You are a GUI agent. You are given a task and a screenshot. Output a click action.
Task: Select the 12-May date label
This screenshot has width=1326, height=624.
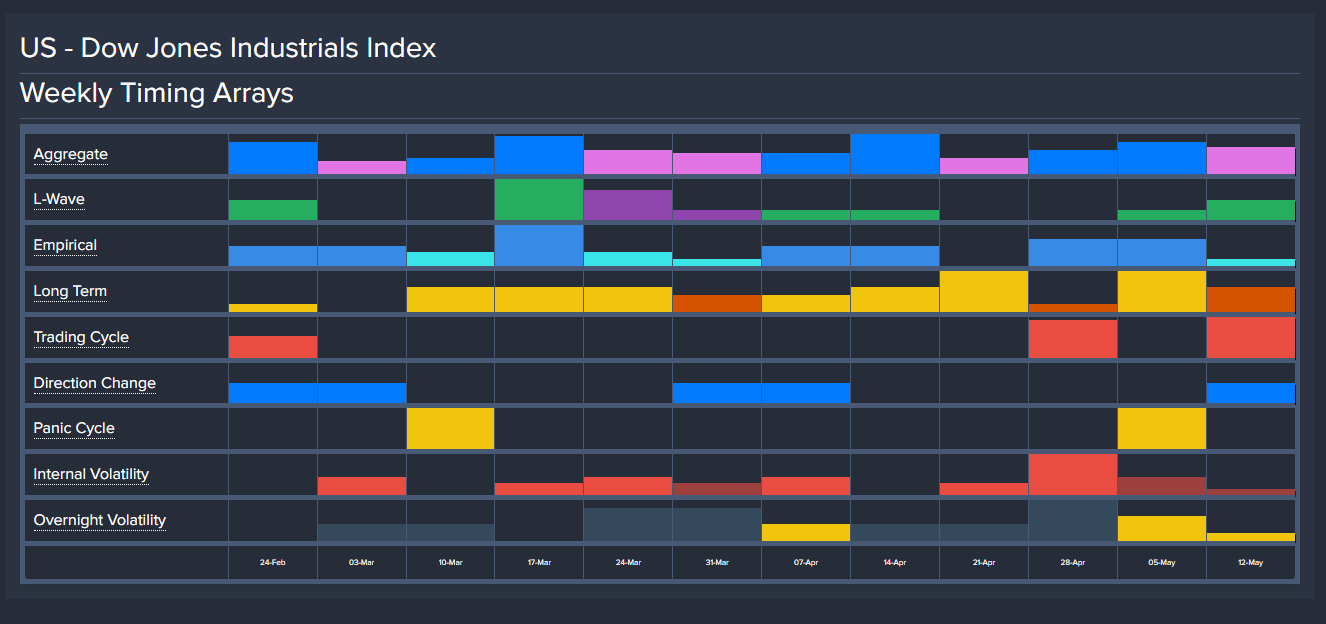1251,563
